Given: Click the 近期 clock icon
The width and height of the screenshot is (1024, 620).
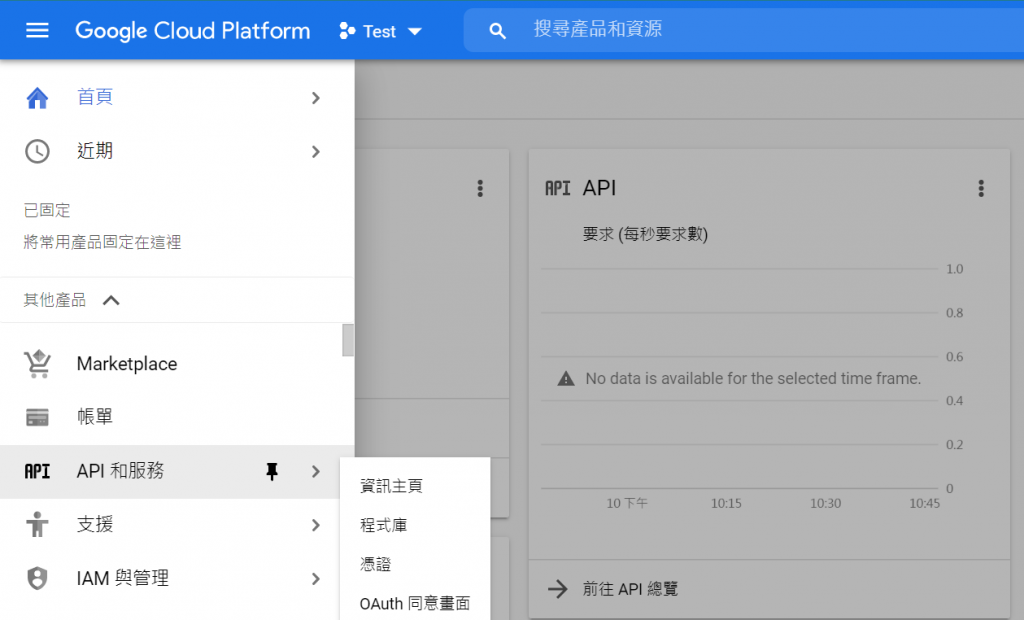Looking at the screenshot, I should 37,152.
